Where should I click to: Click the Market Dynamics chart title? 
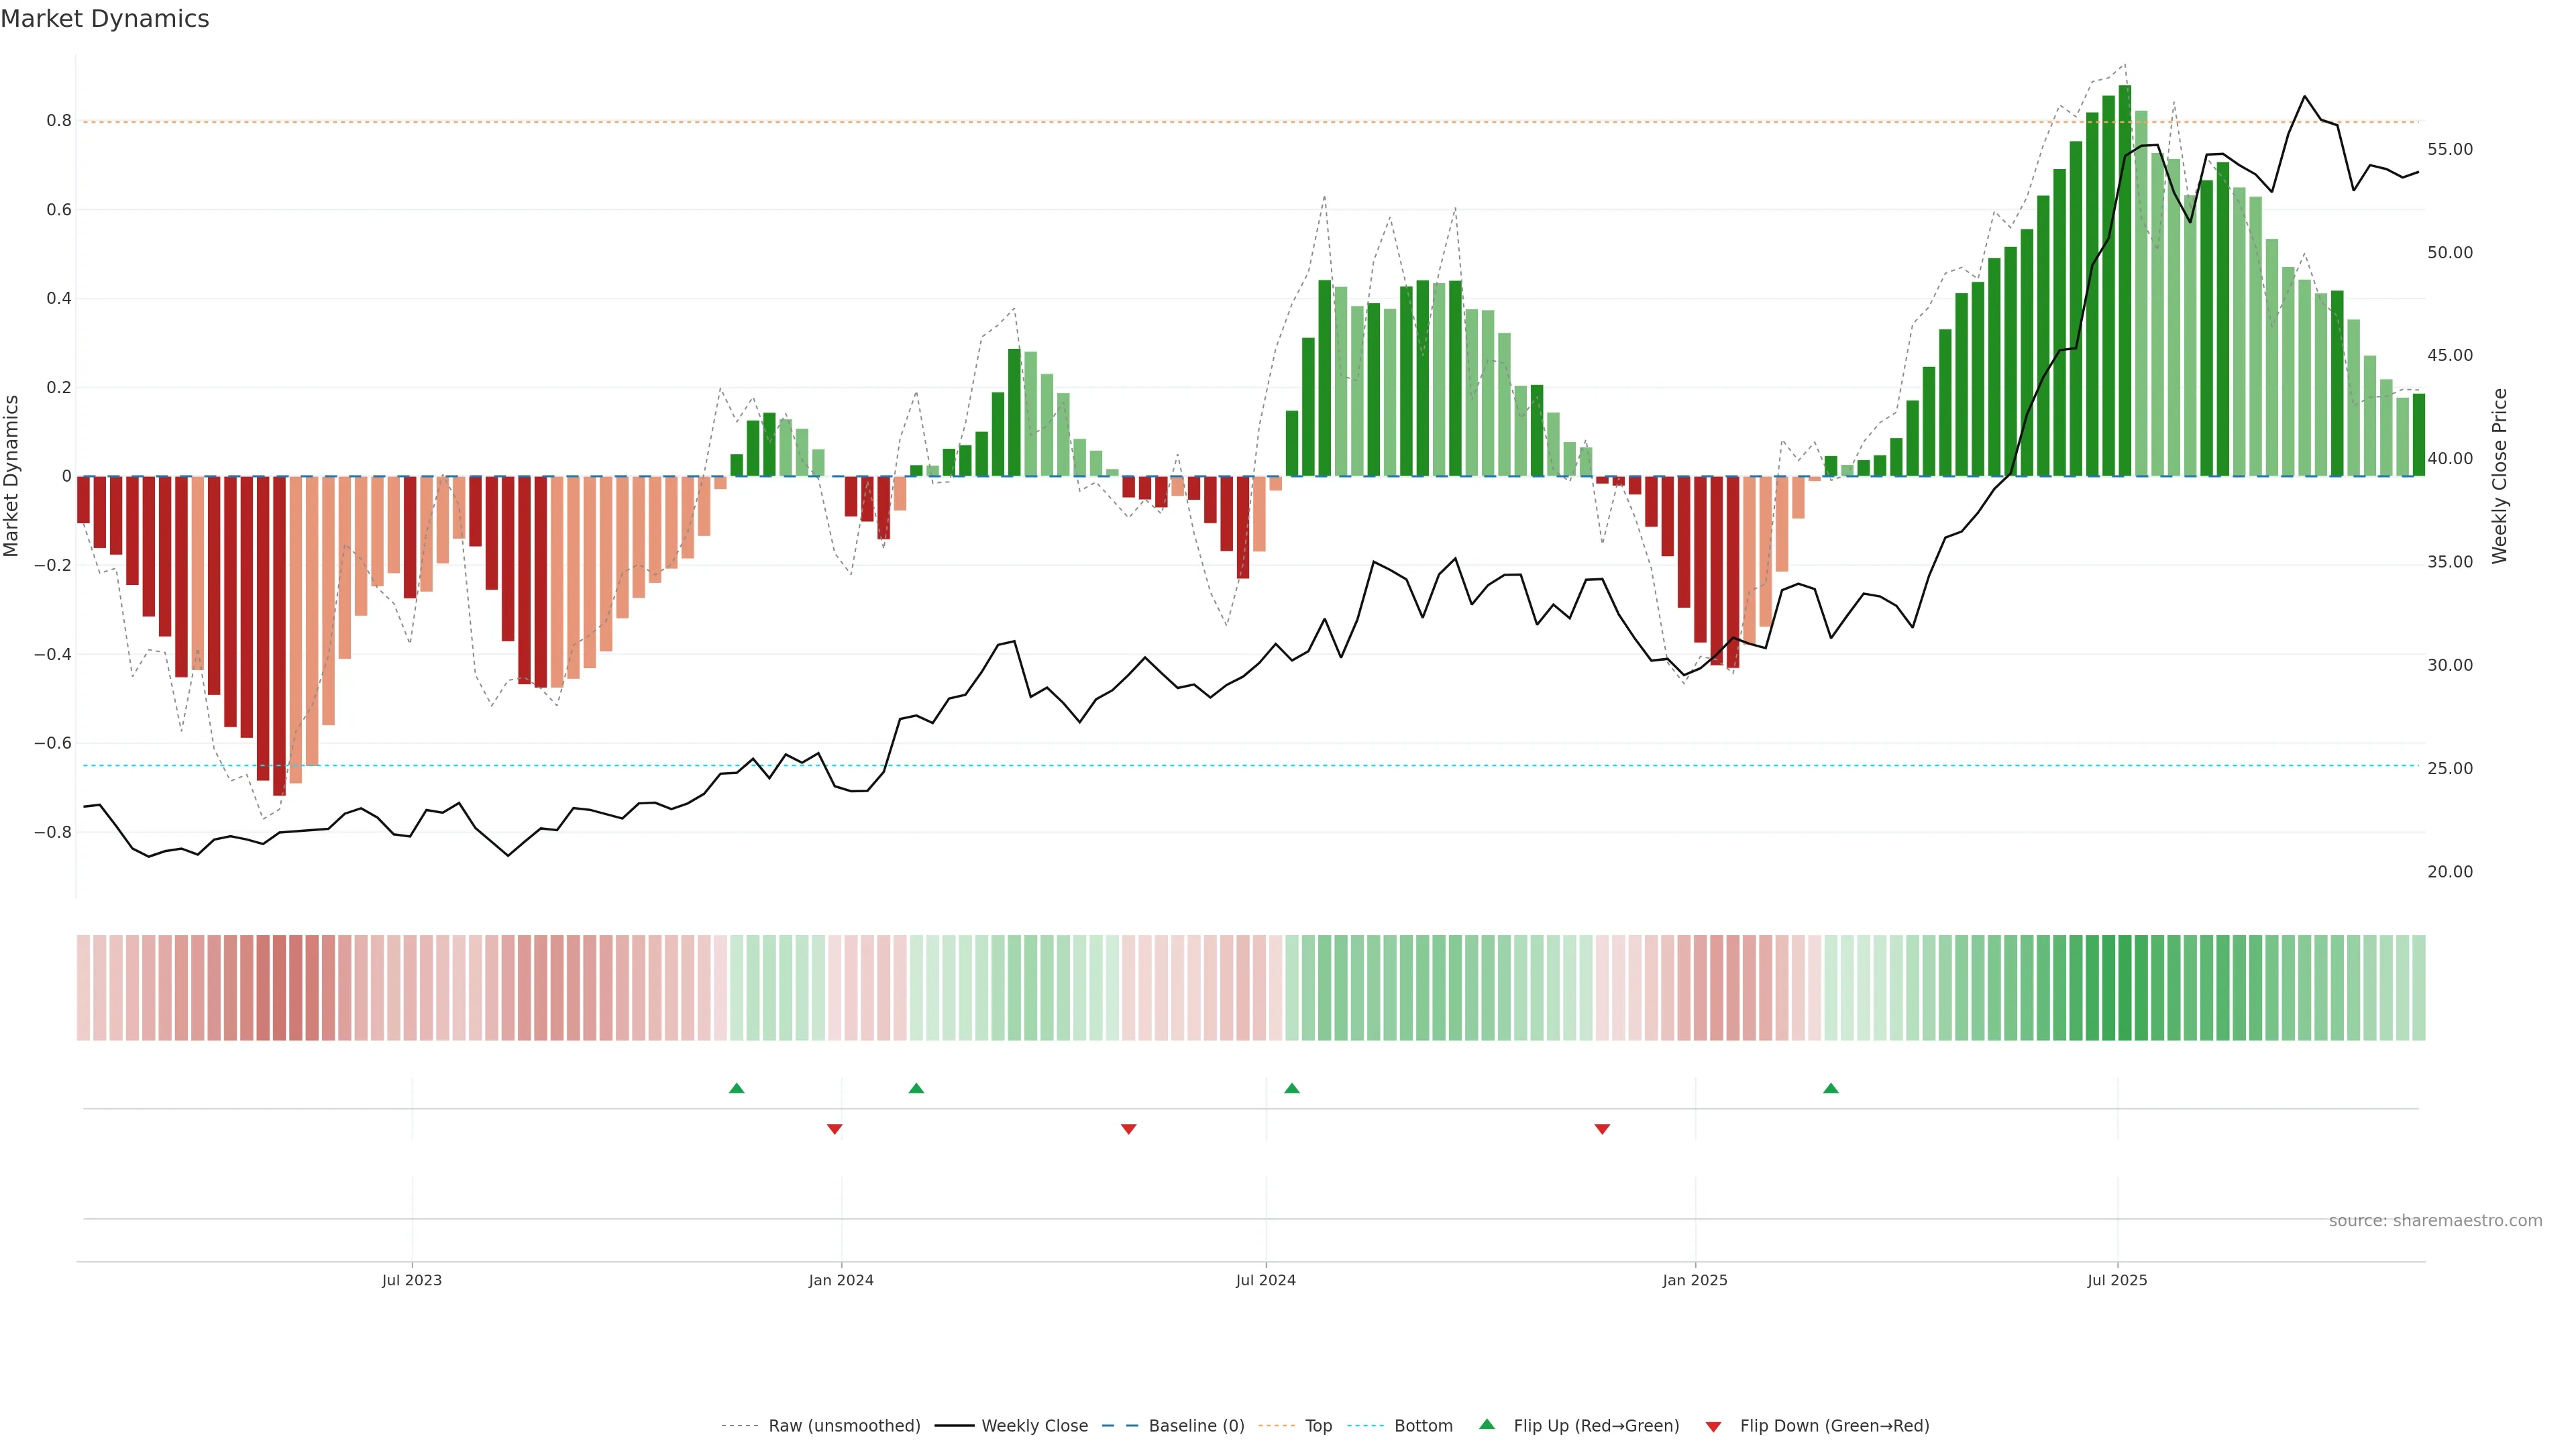[x=105, y=19]
